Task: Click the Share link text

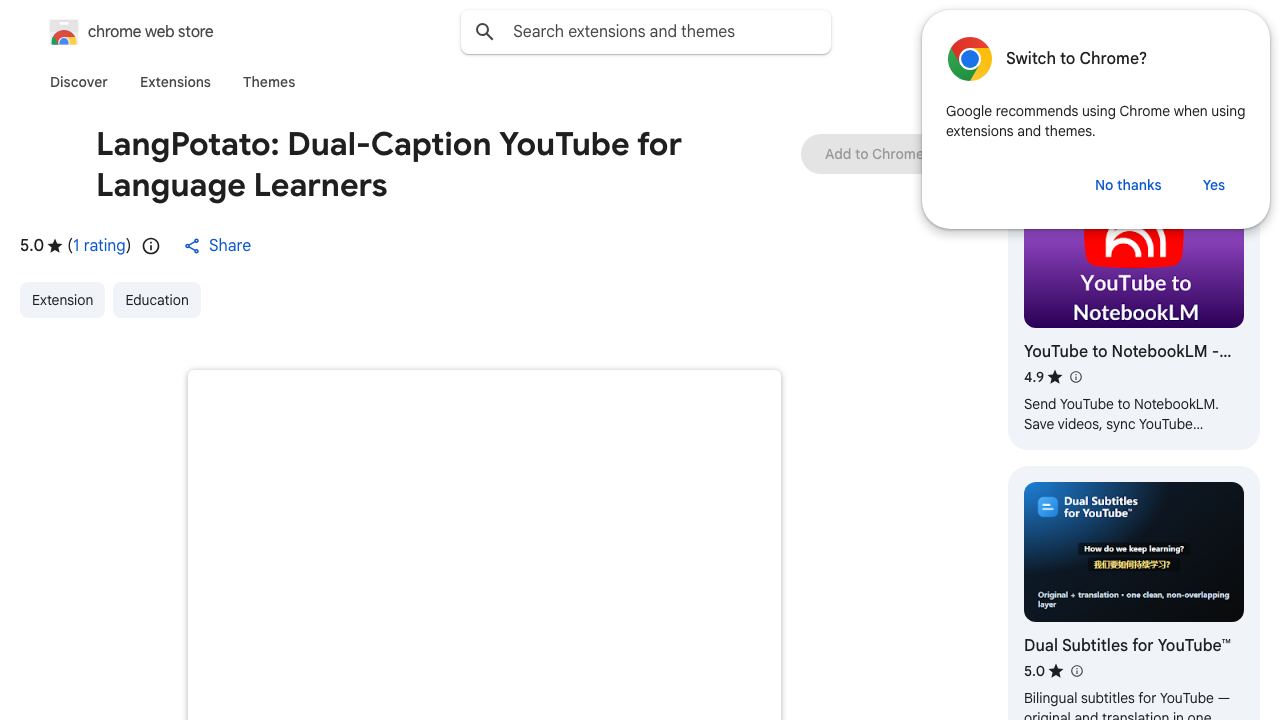Action: point(230,246)
